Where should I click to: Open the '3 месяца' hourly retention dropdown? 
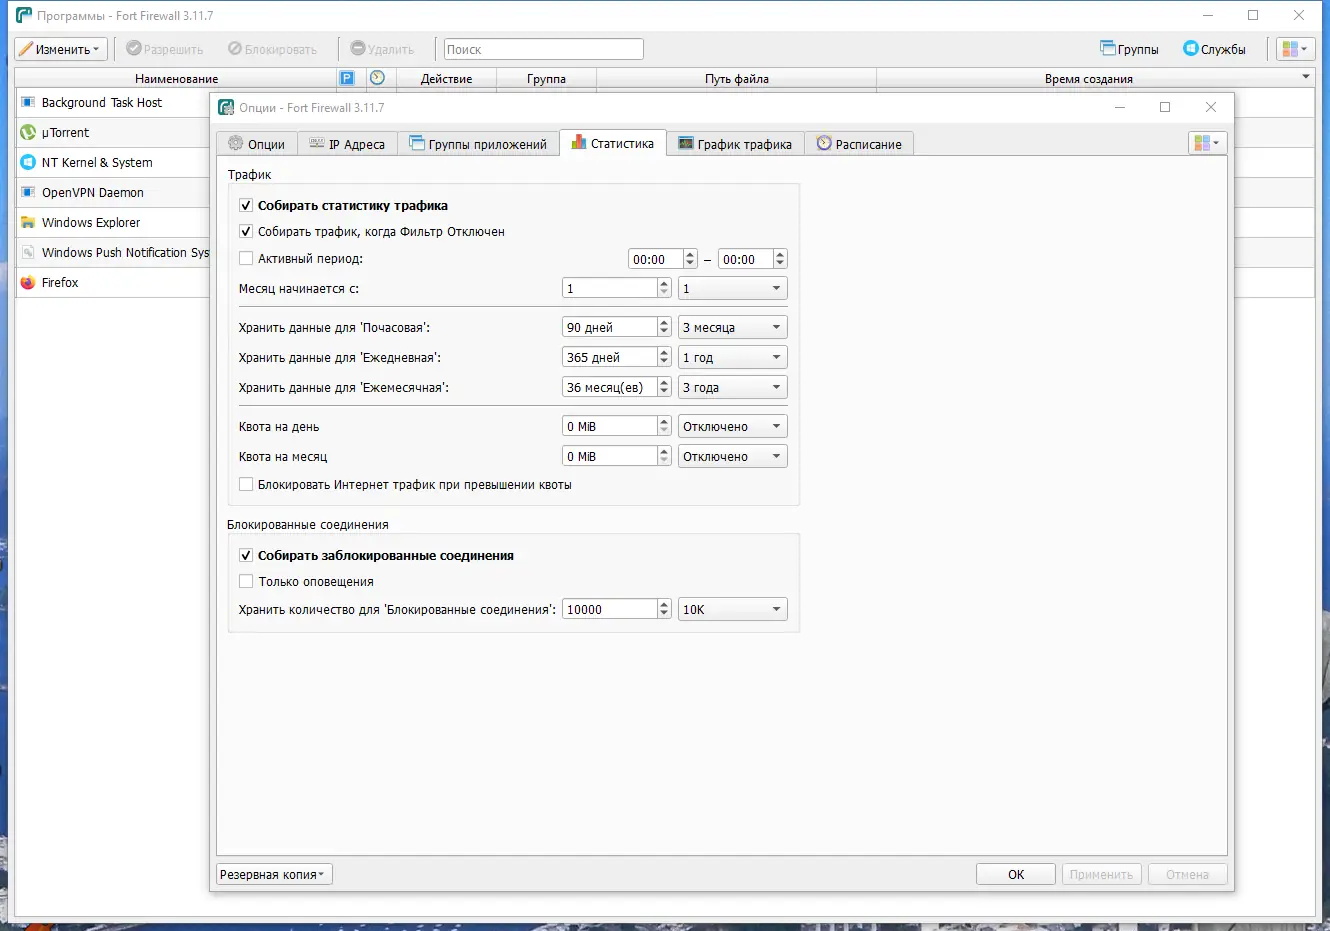[733, 327]
